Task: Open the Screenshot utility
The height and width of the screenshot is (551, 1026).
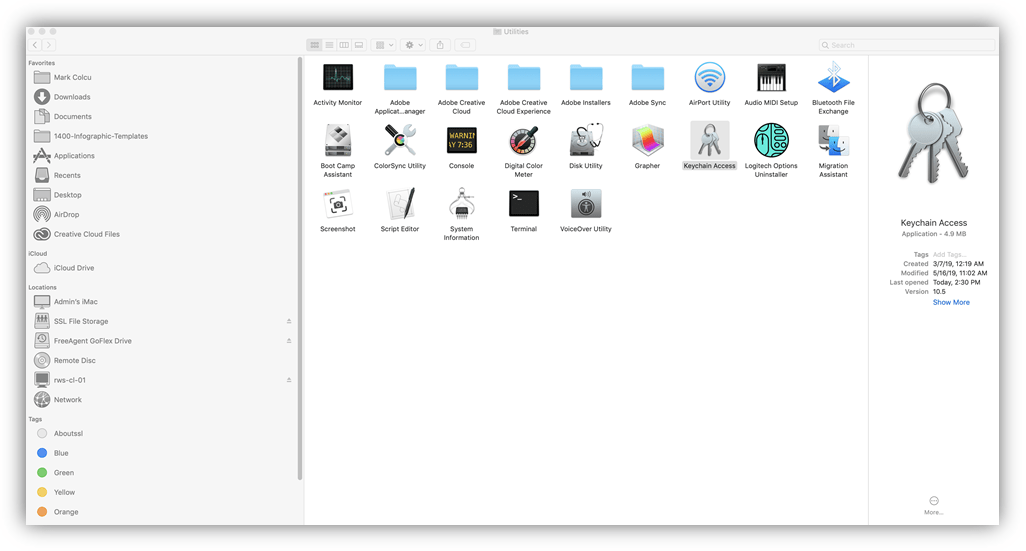Action: [338, 204]
